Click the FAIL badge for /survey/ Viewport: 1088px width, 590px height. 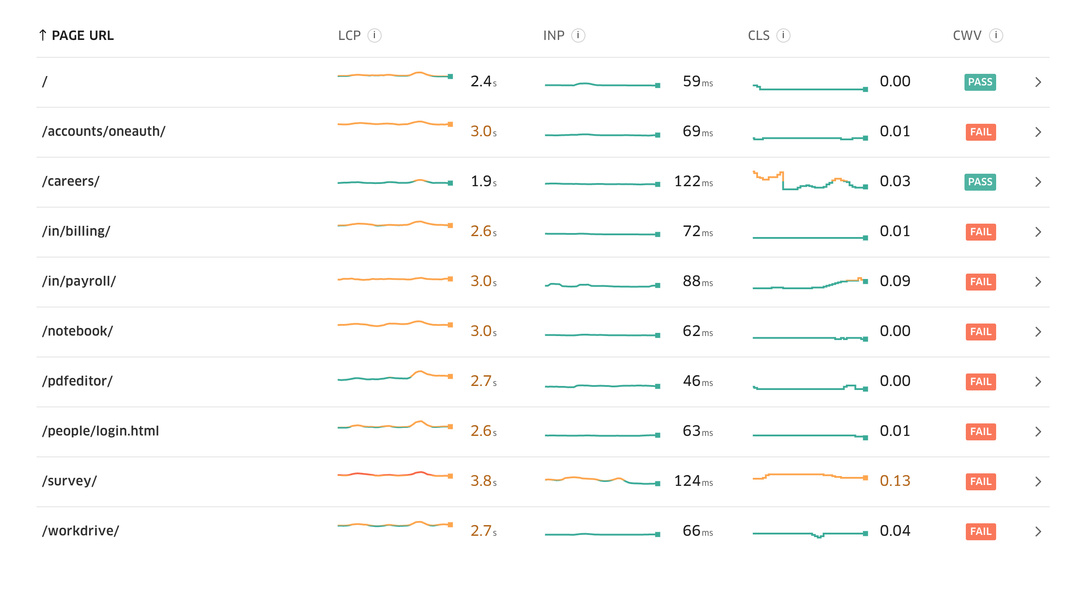[x=980, y=481]
